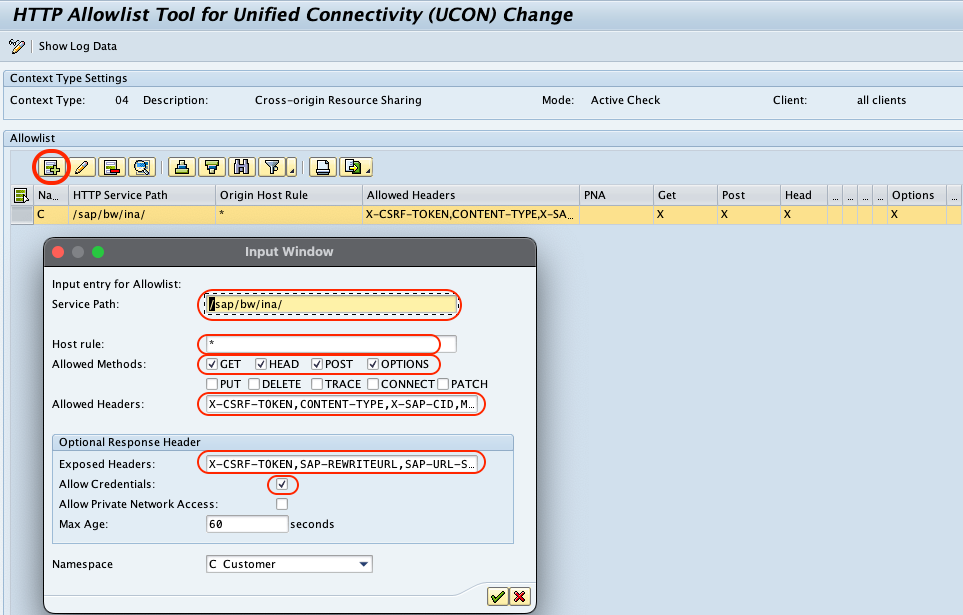Click Show Log Data
Screen dimensions: 963x615
tap(77, 46)
